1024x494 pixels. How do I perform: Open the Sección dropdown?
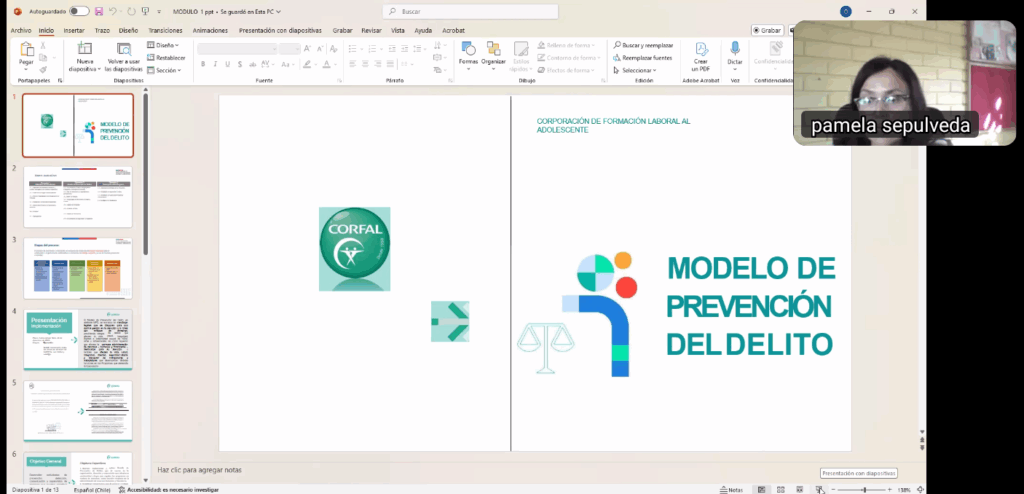coord(164,70)
